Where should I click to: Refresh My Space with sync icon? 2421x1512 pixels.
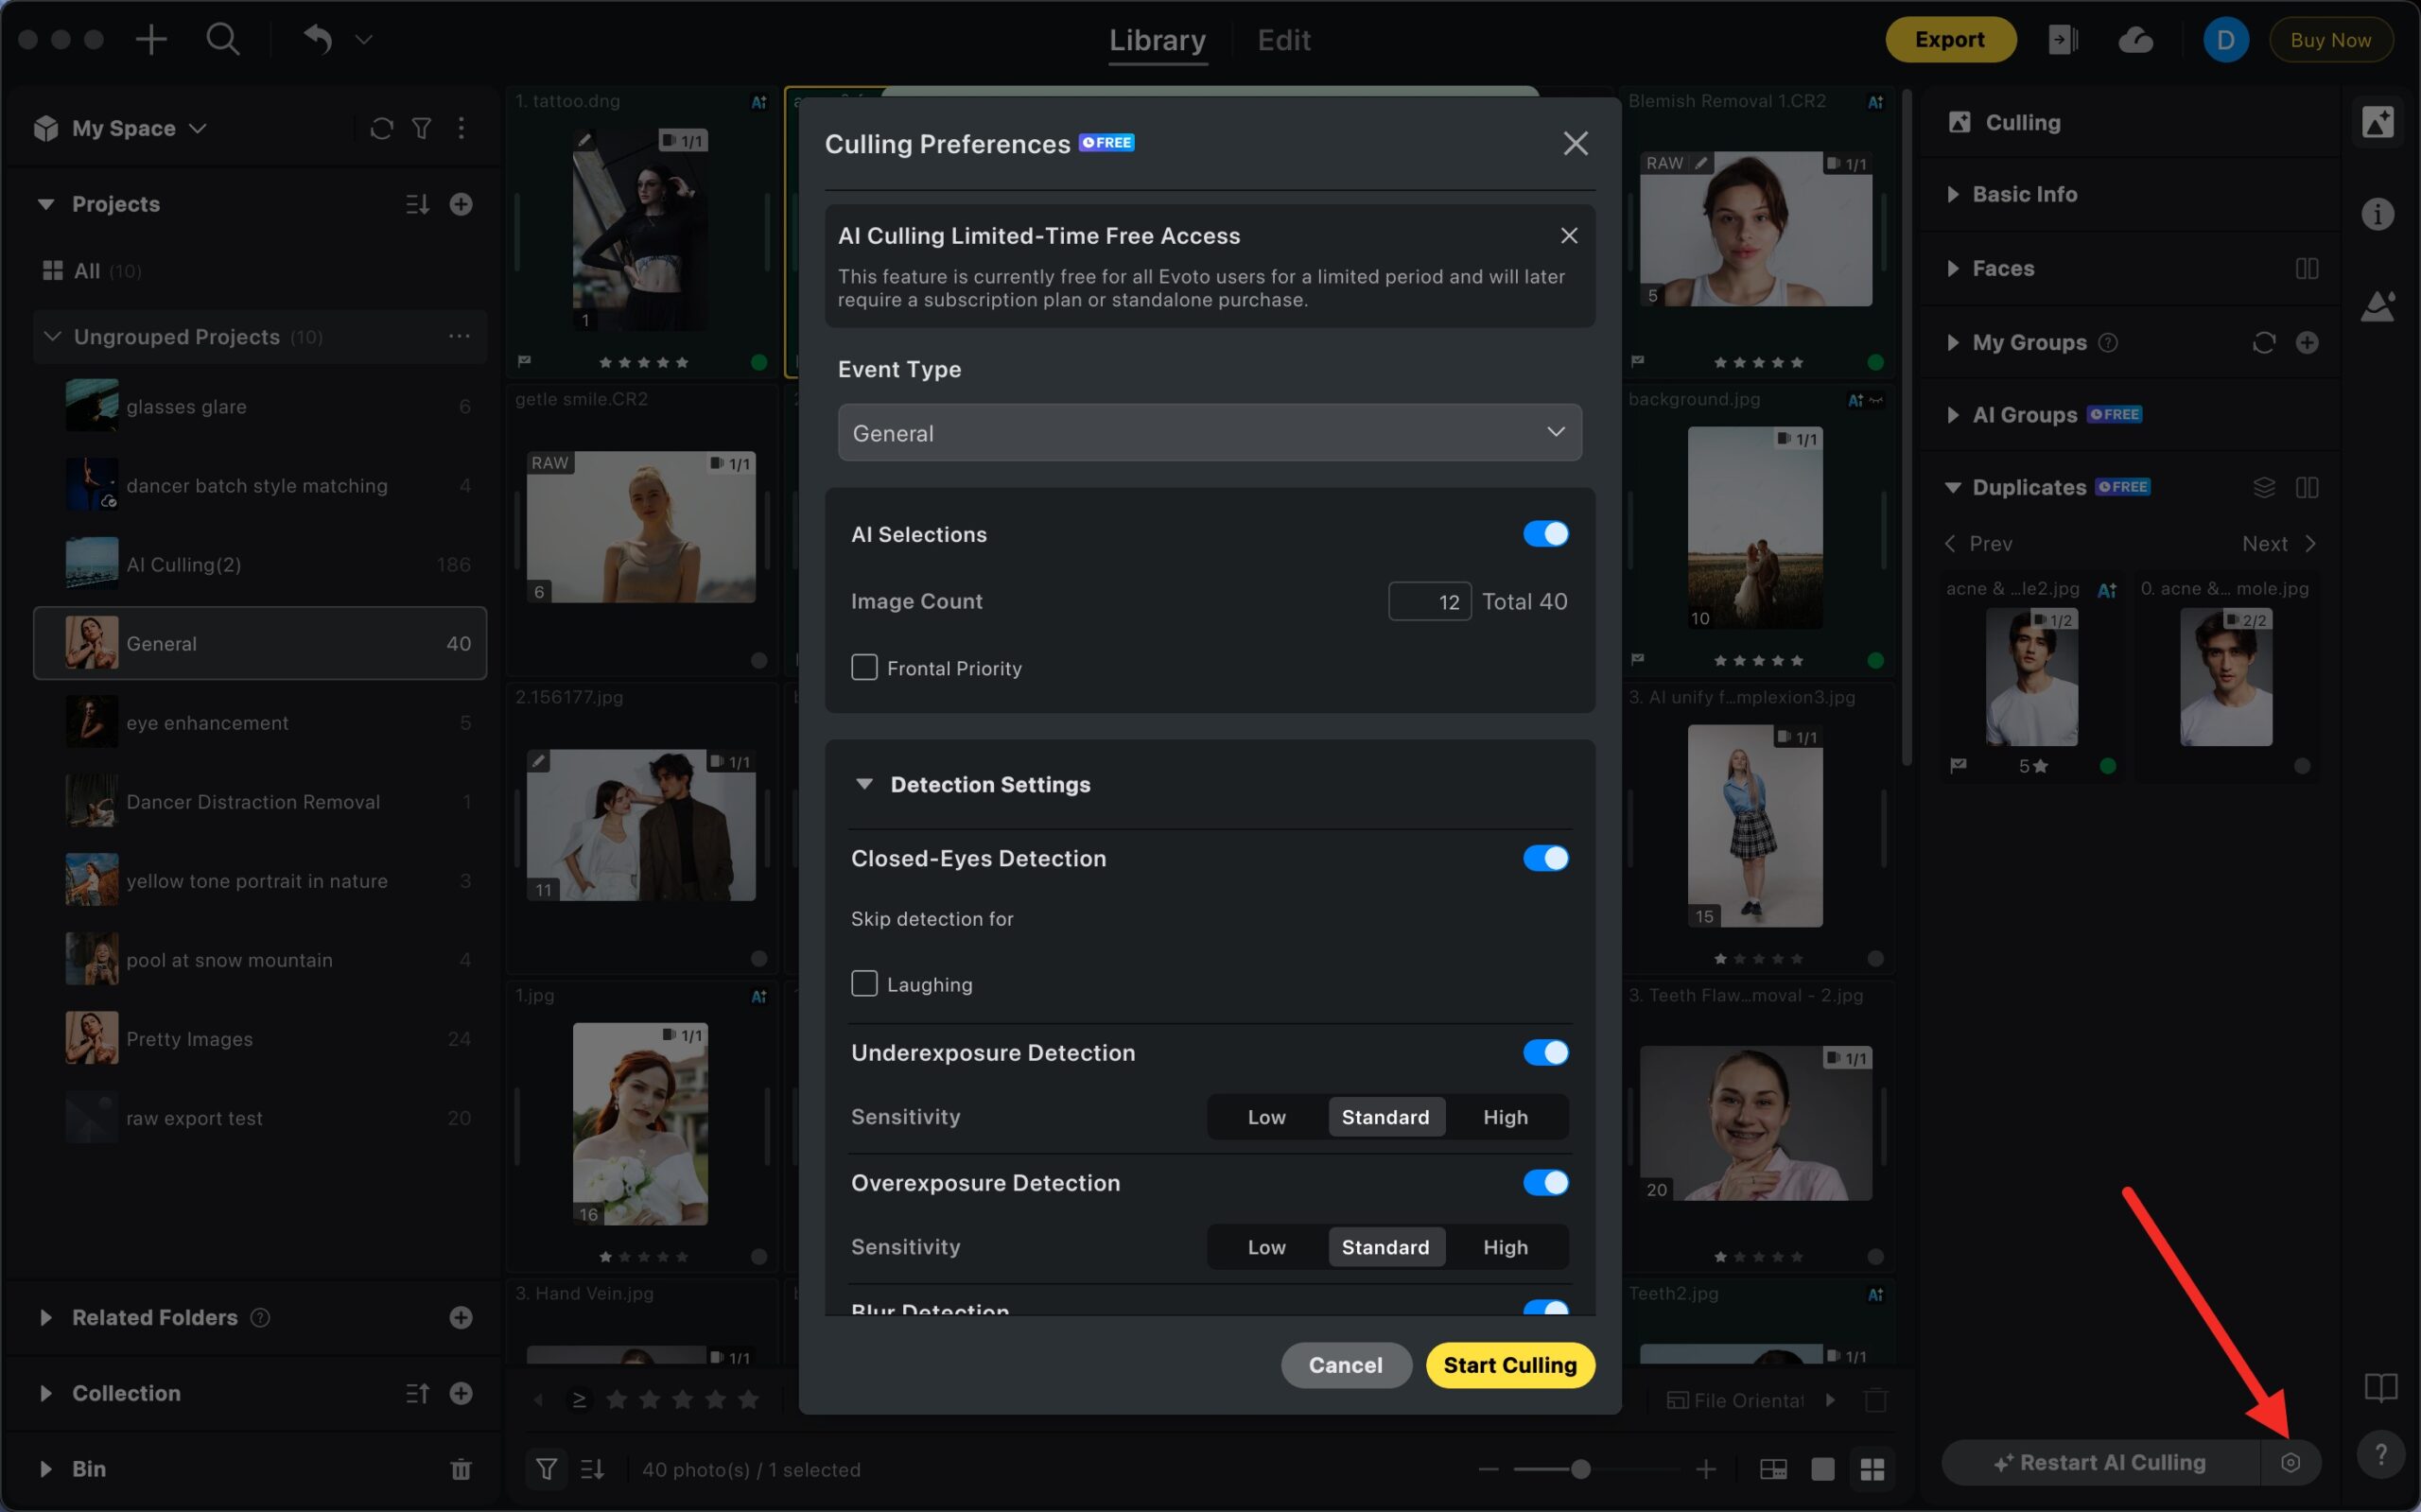381,129
